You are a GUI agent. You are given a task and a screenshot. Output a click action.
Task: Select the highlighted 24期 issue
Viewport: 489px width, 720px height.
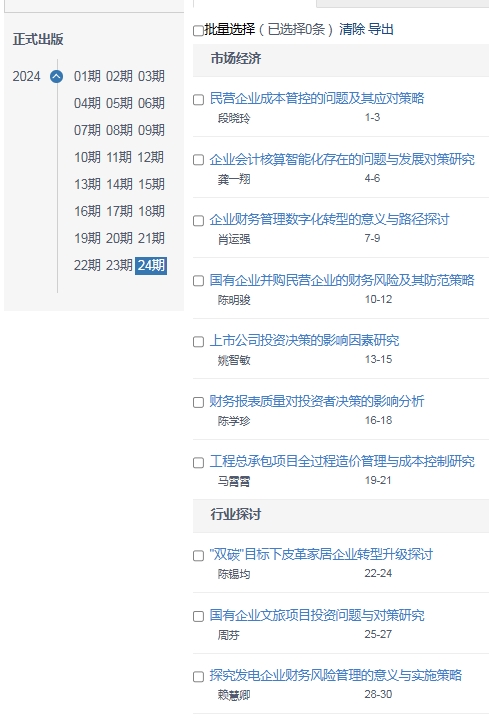click(151, 265)
